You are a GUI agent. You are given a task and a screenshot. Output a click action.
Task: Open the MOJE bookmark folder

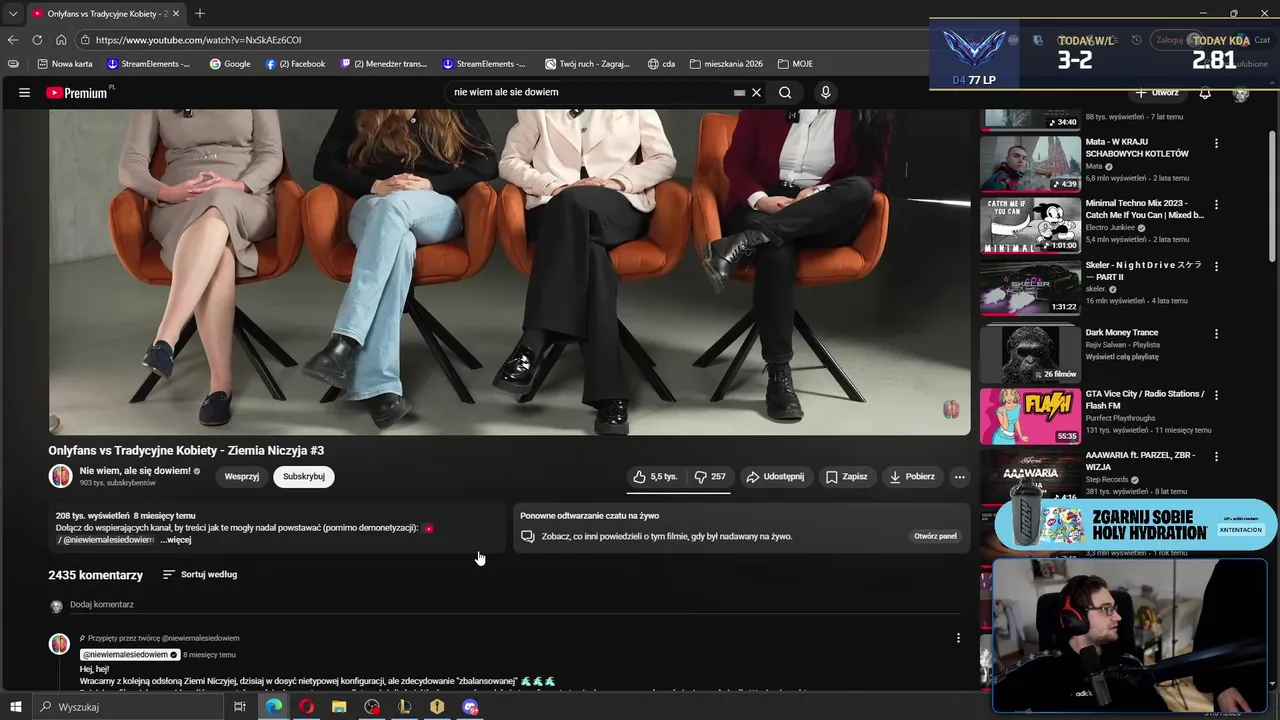(795, 64)
